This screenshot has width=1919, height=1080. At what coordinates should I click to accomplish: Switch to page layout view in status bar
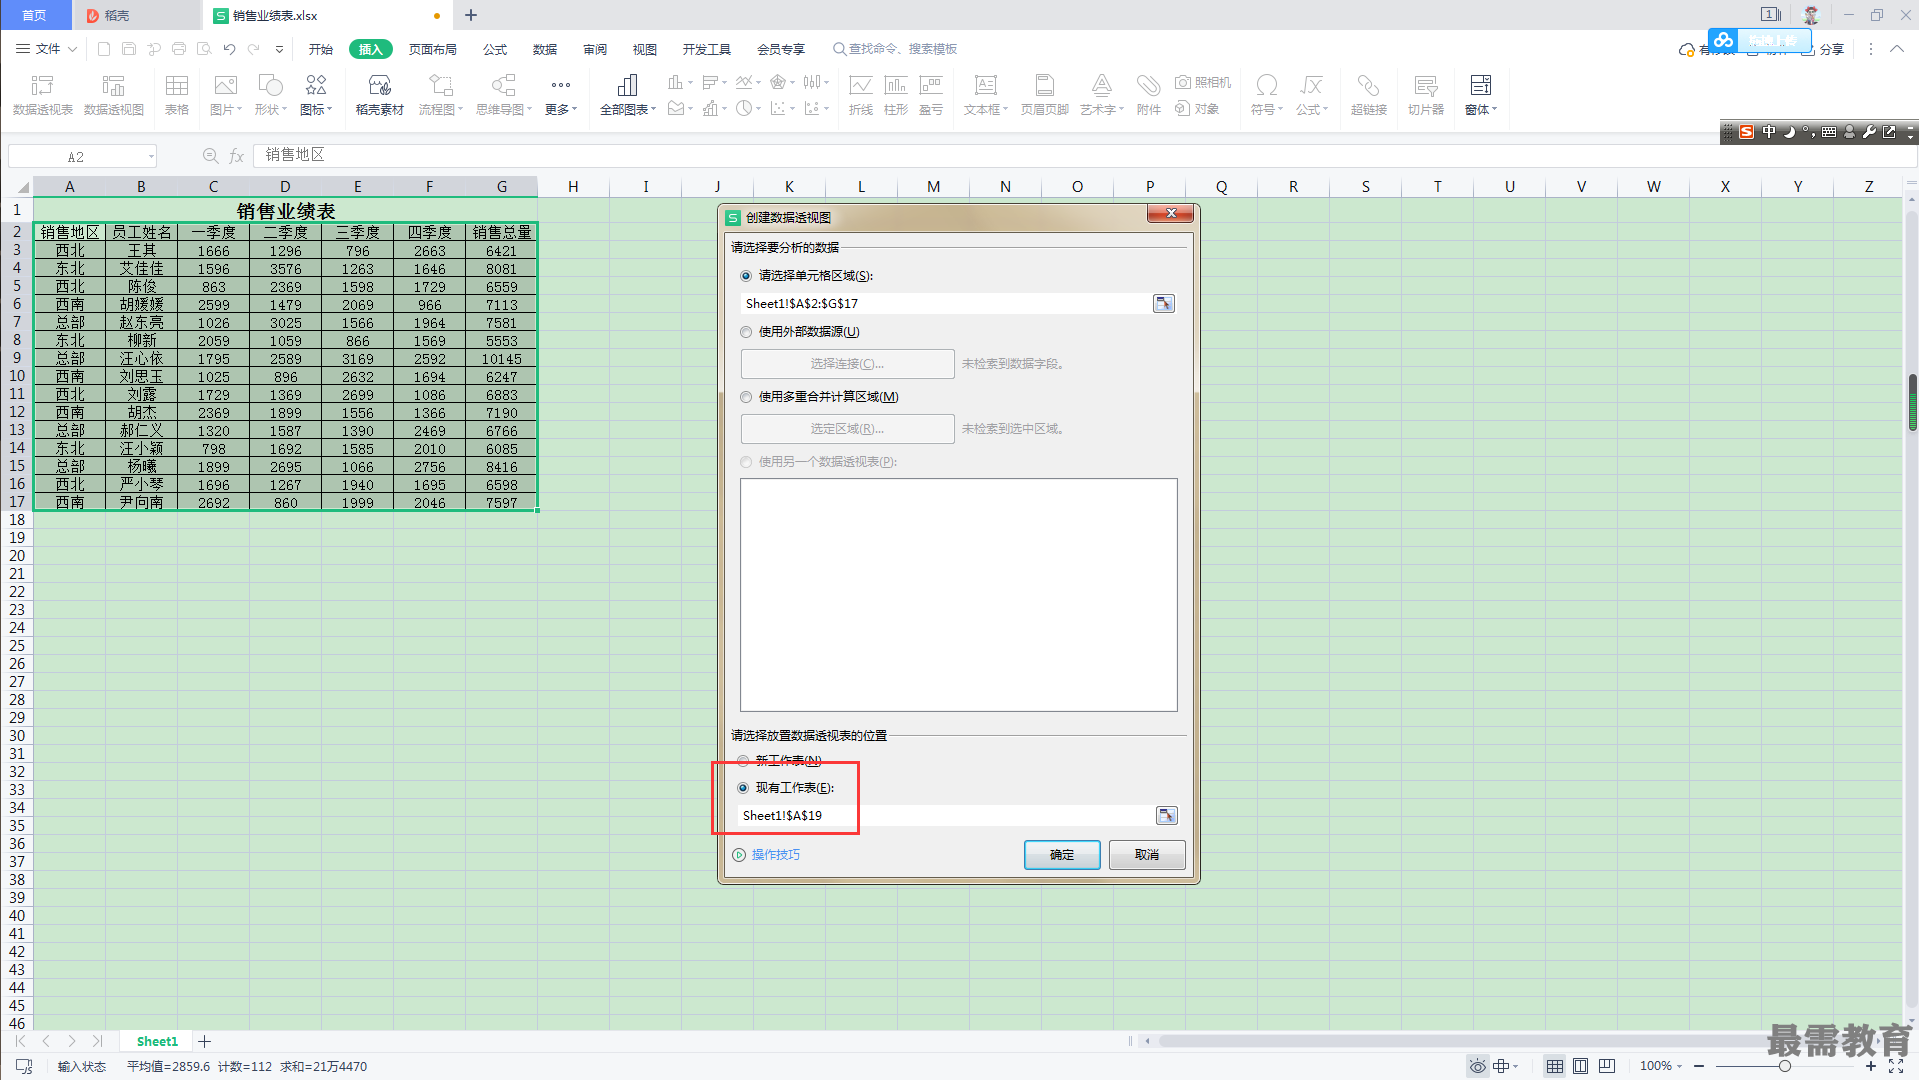point(1580,1066)
